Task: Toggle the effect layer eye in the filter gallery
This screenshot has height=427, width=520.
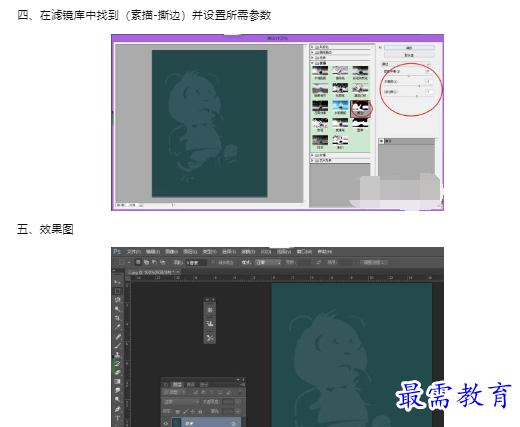Action: coord(382,141)
